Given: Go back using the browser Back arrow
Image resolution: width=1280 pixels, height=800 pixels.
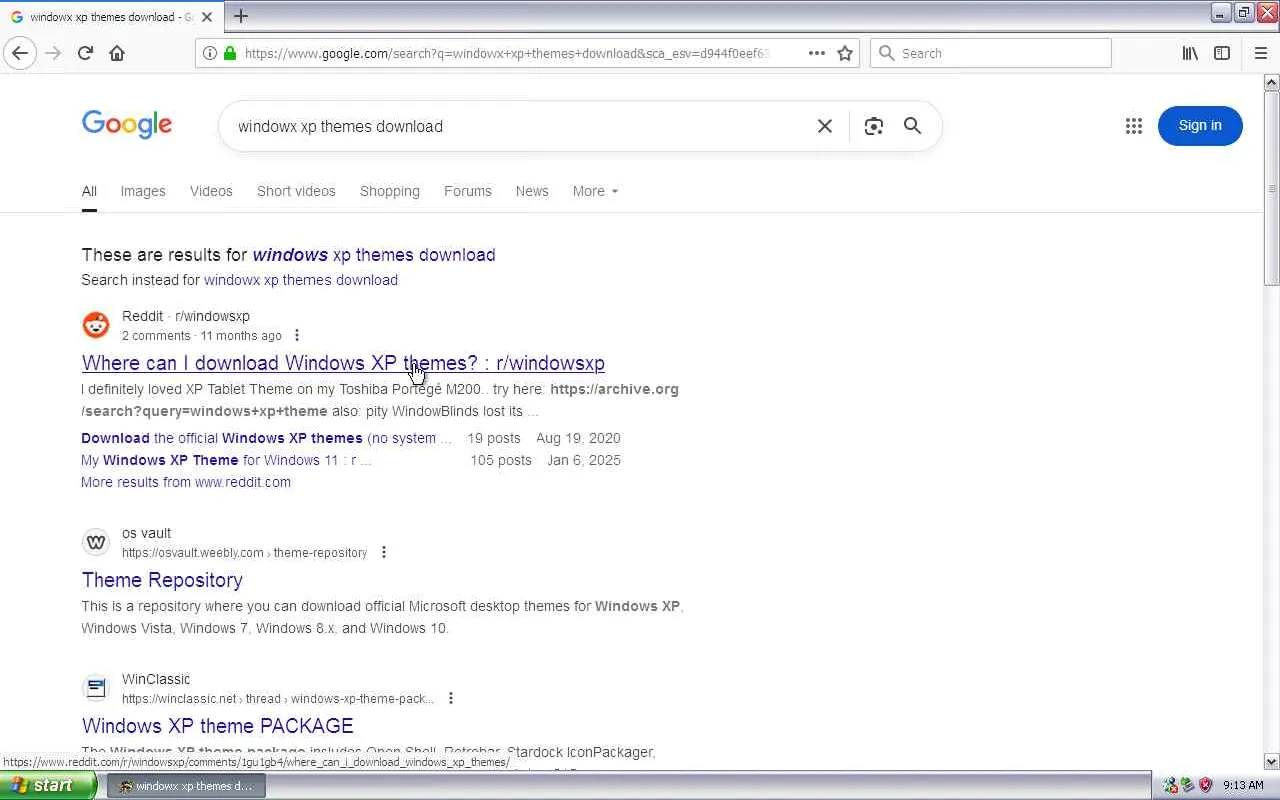Looking at the screenshot, I should coord(20,53).
